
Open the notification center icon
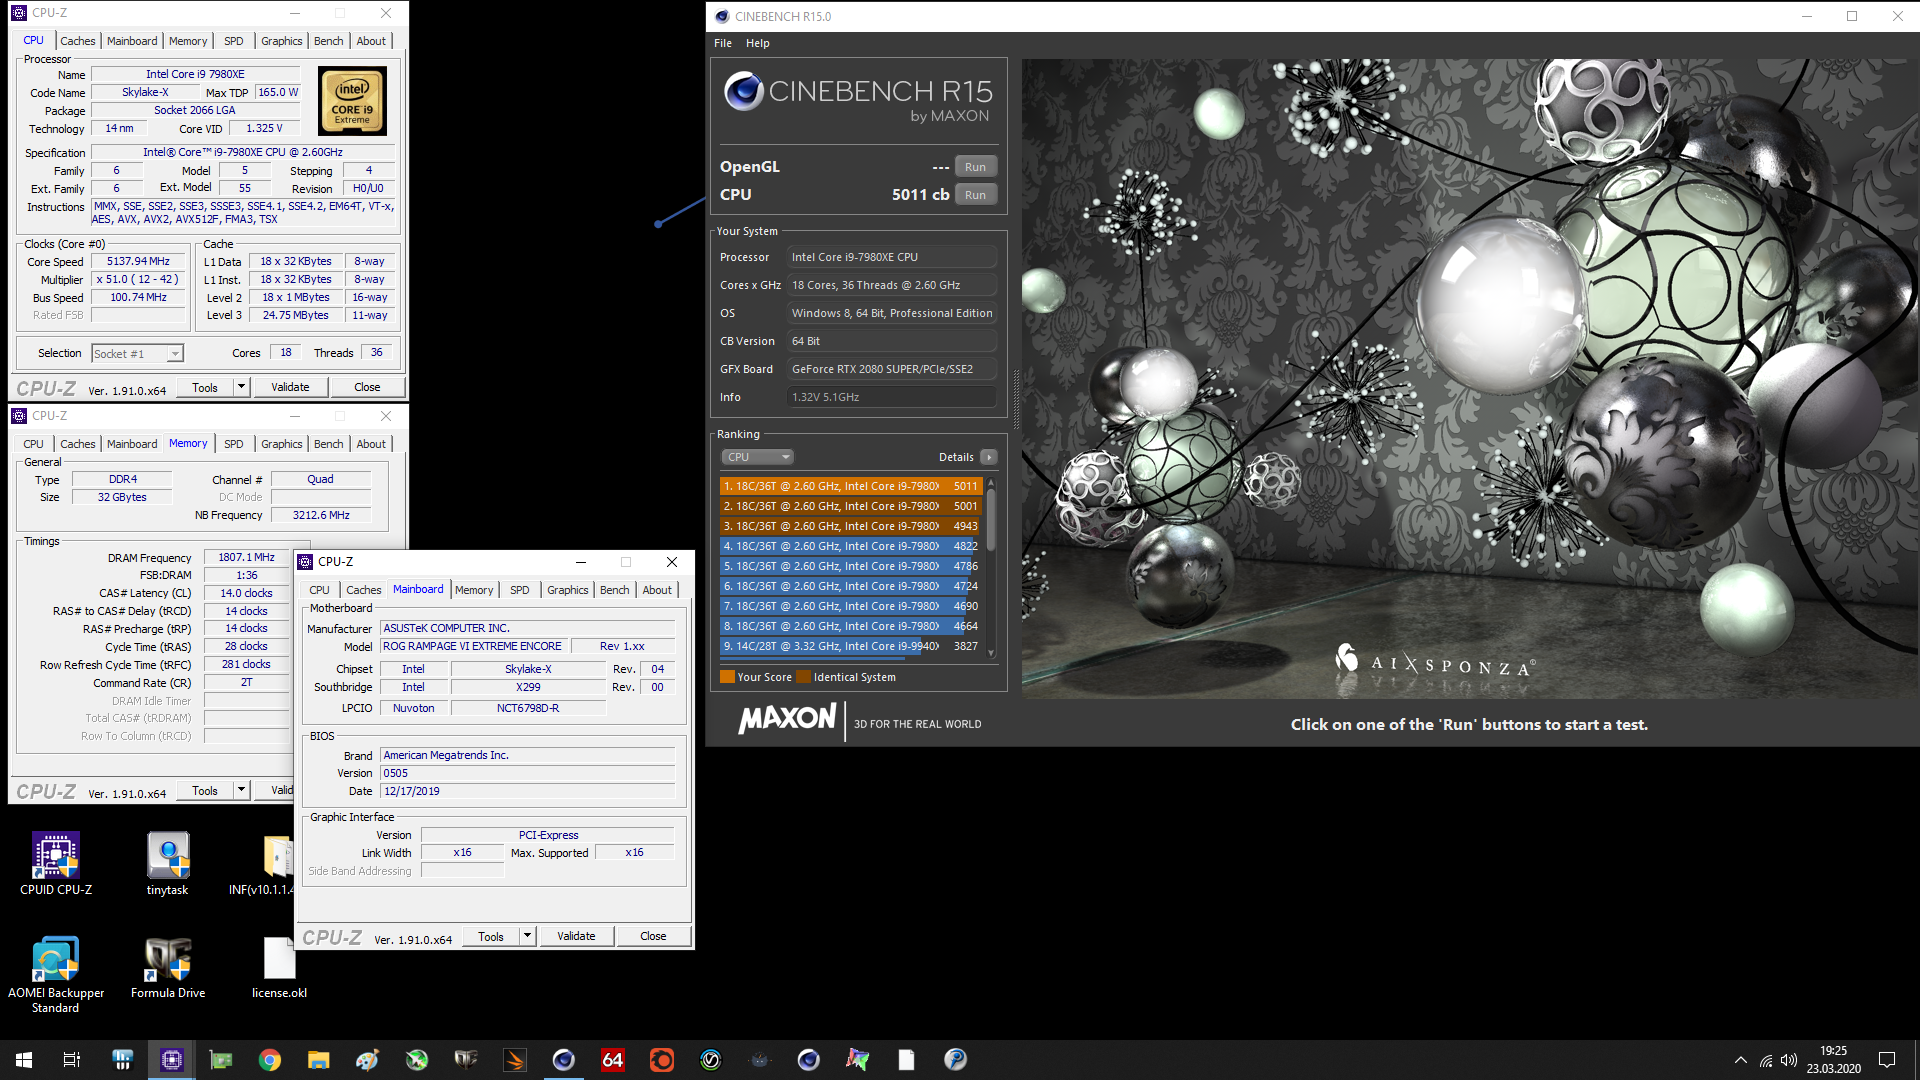coord(1887,1060)
